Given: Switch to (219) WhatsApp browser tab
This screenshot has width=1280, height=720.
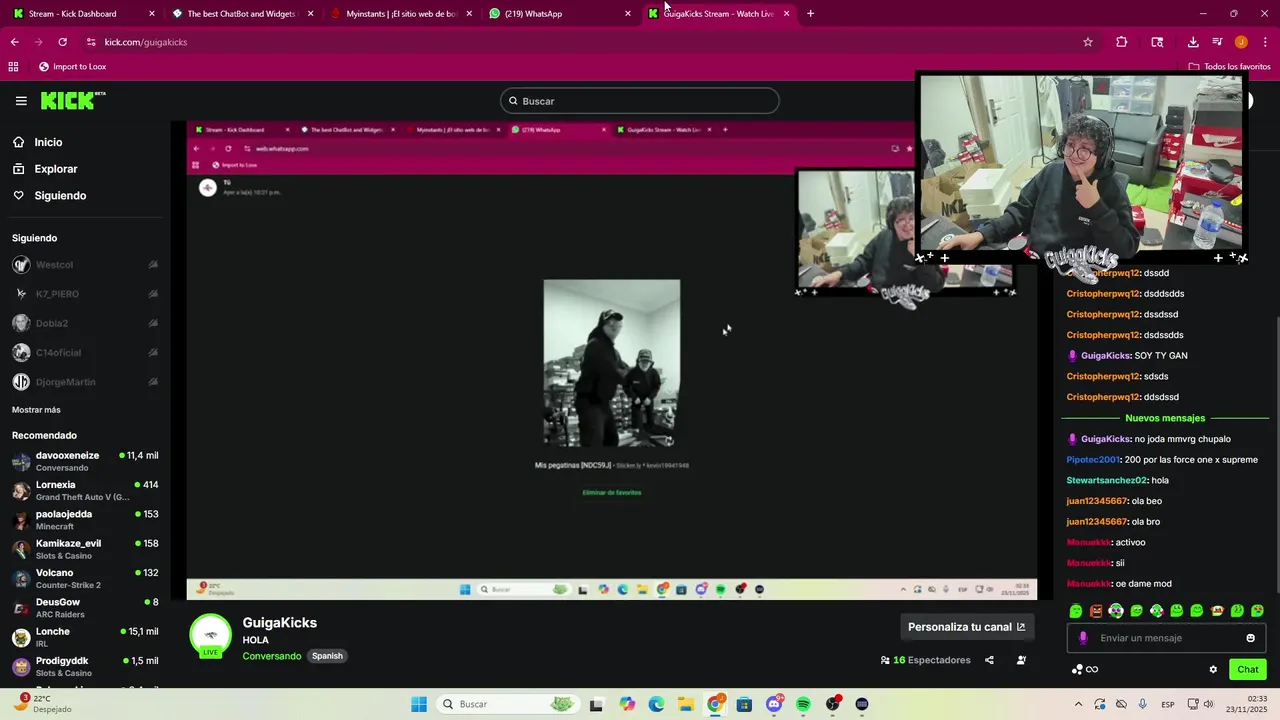Looking at the screenshot, I should coord(559,14).
